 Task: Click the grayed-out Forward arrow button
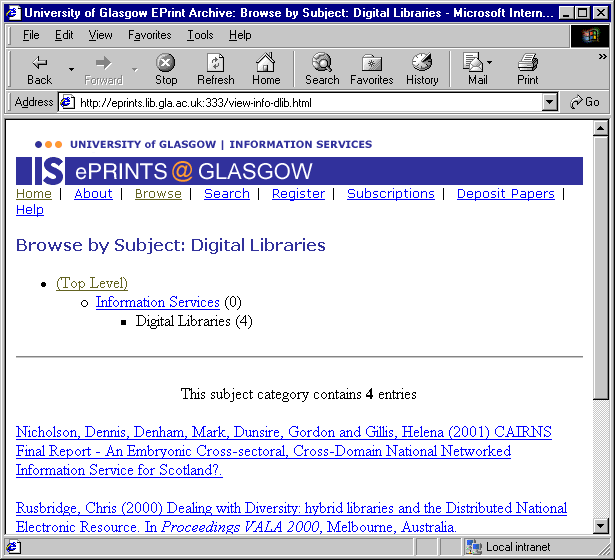(x=104, y=69)
